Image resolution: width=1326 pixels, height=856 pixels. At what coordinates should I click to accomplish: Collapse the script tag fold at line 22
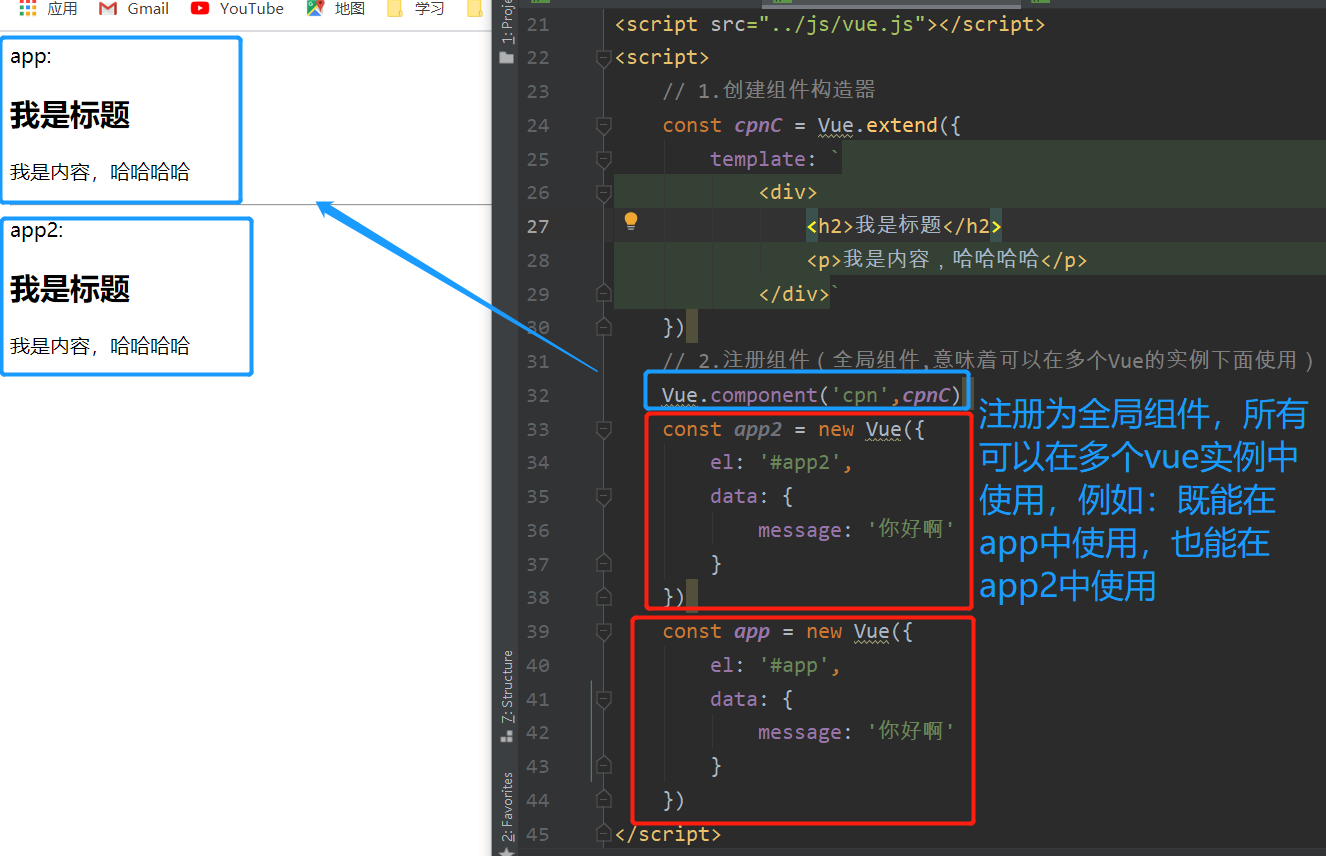coord(603,59)
